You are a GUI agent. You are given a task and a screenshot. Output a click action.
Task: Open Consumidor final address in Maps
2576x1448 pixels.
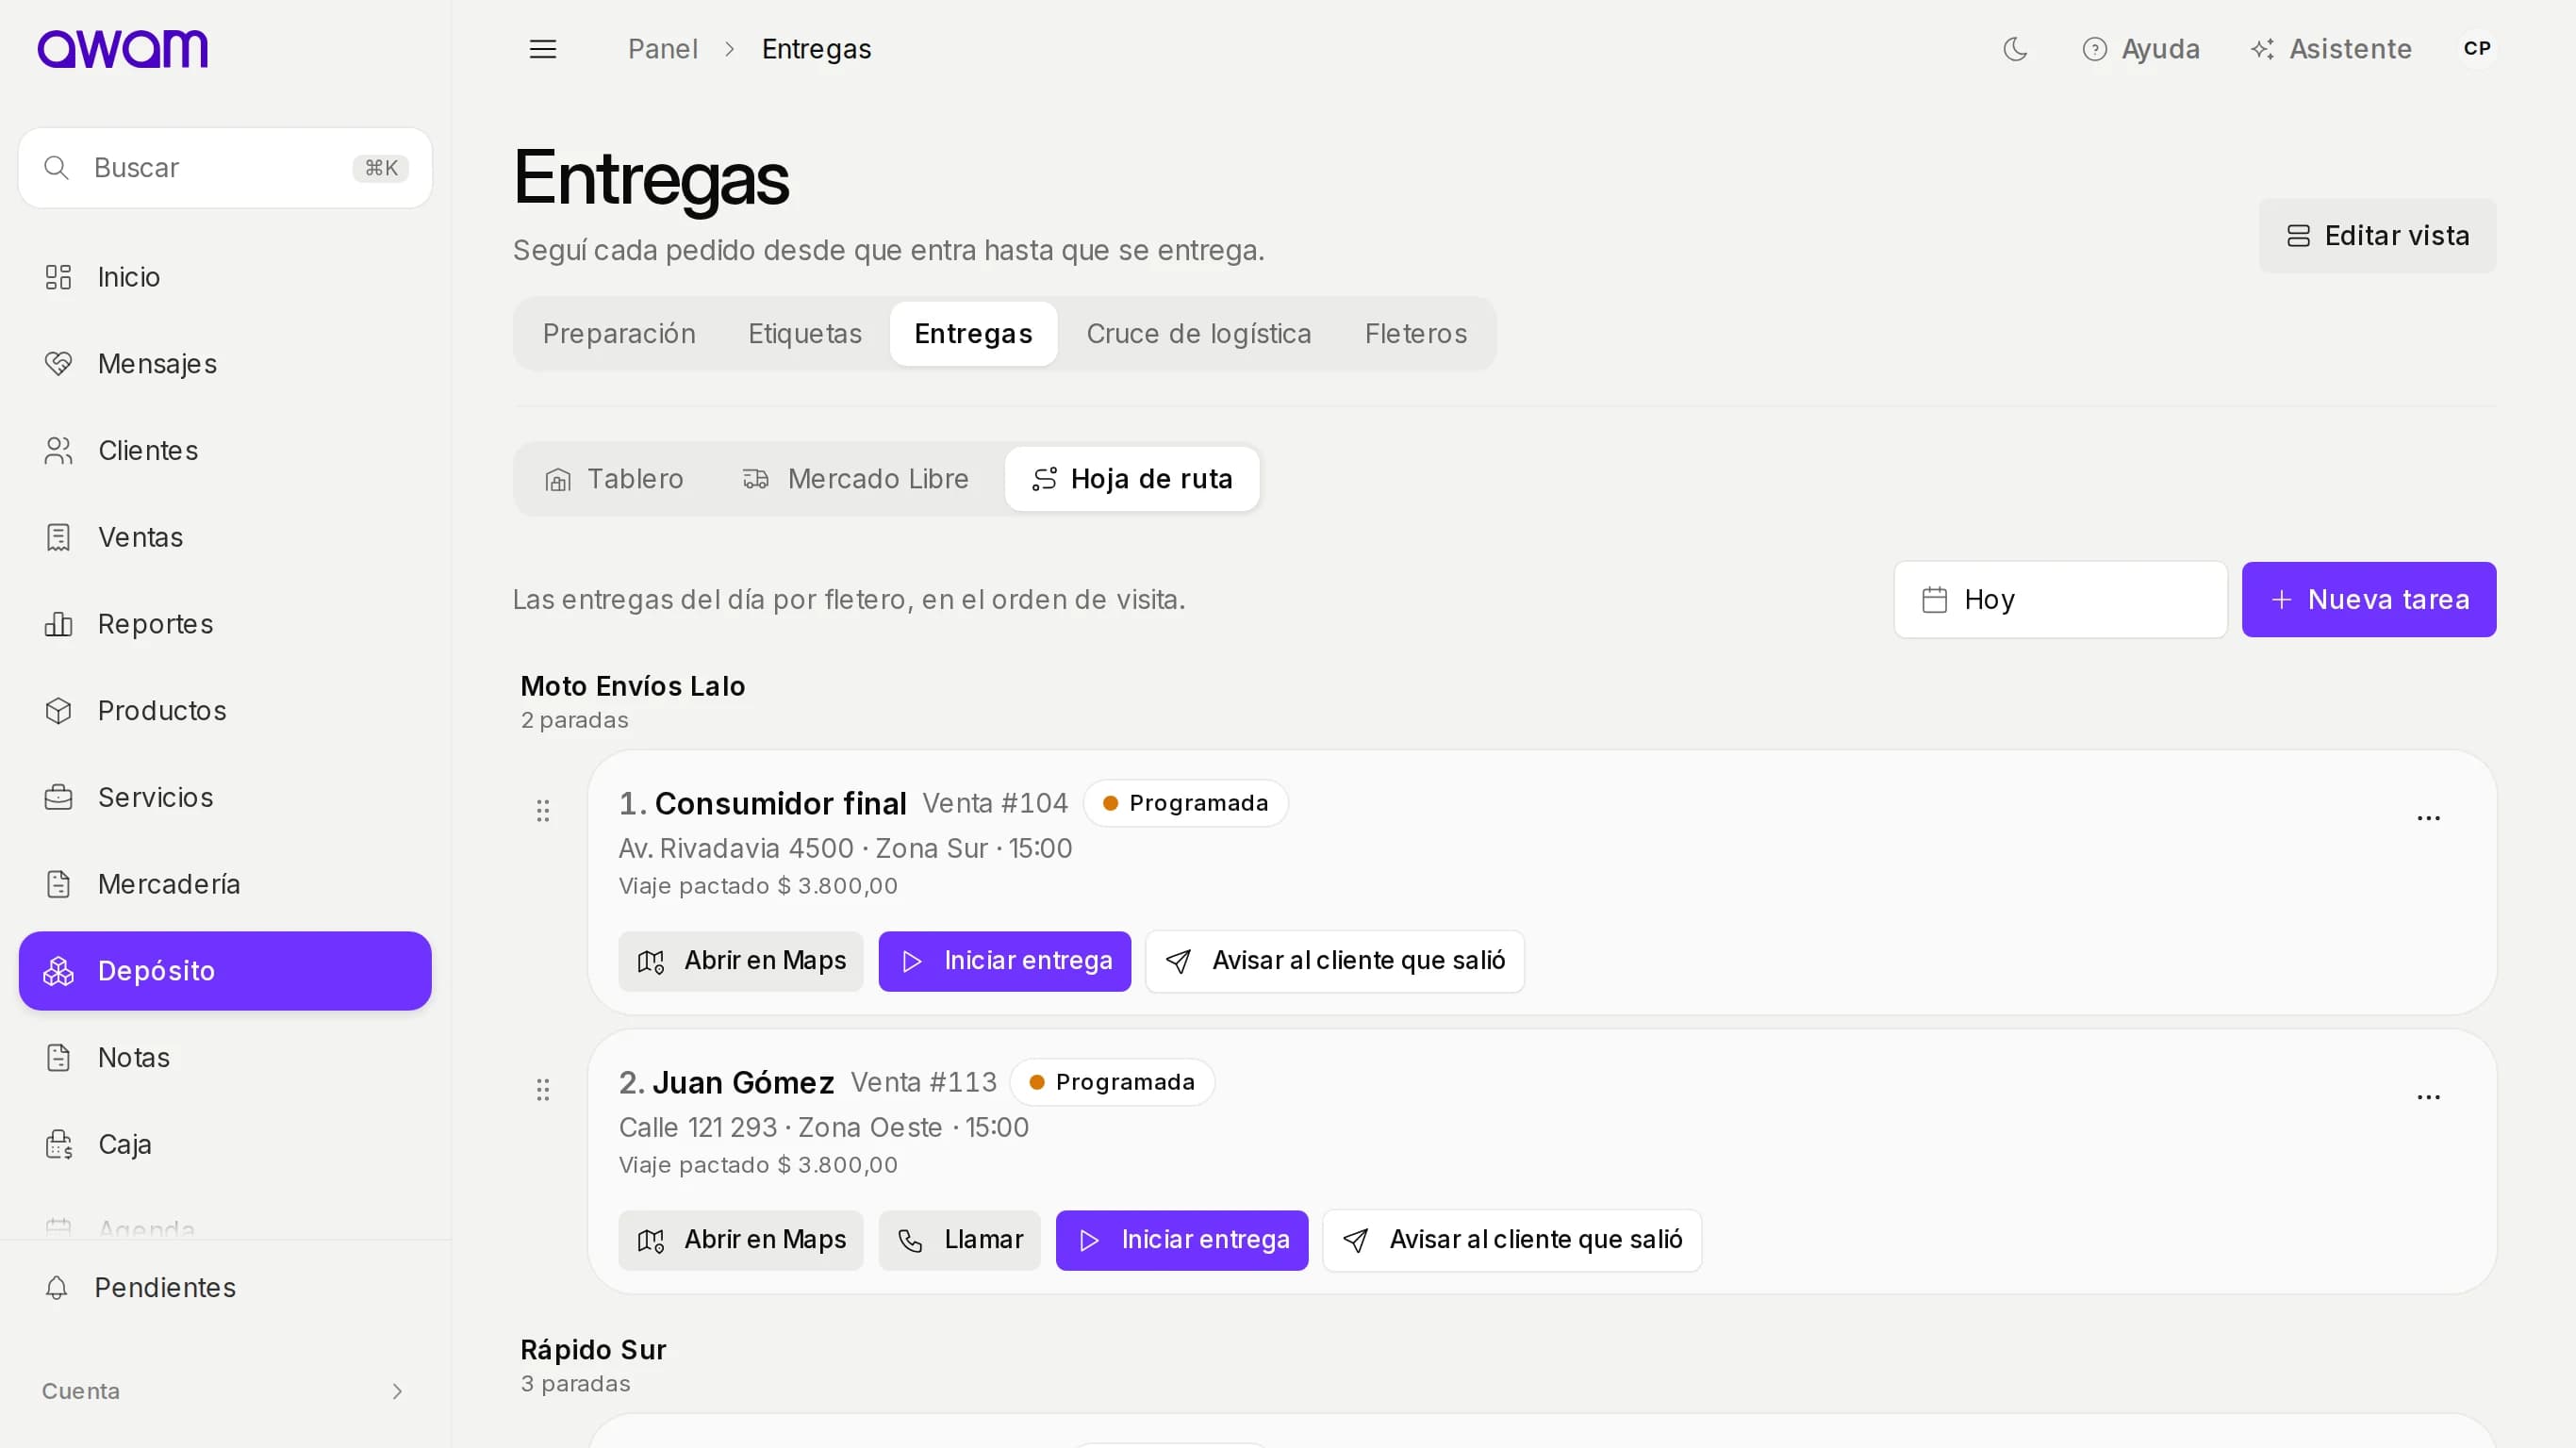741,962
